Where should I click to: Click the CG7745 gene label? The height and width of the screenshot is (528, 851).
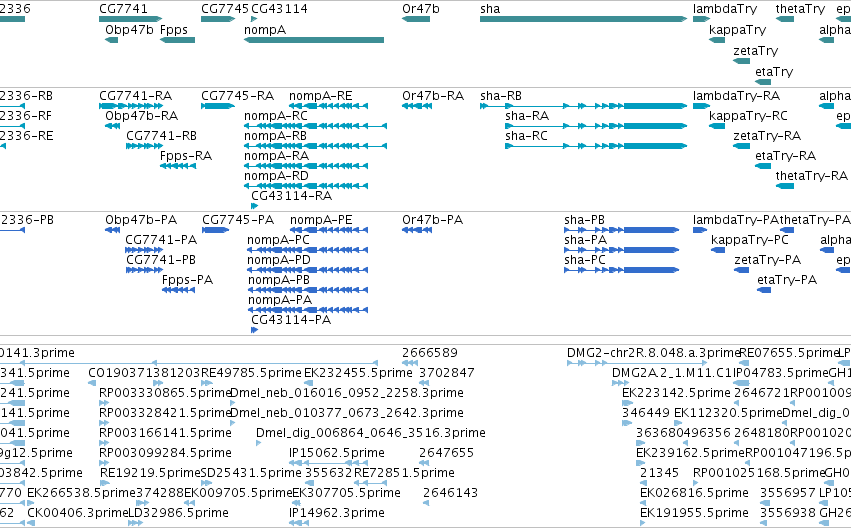[225, 9]
